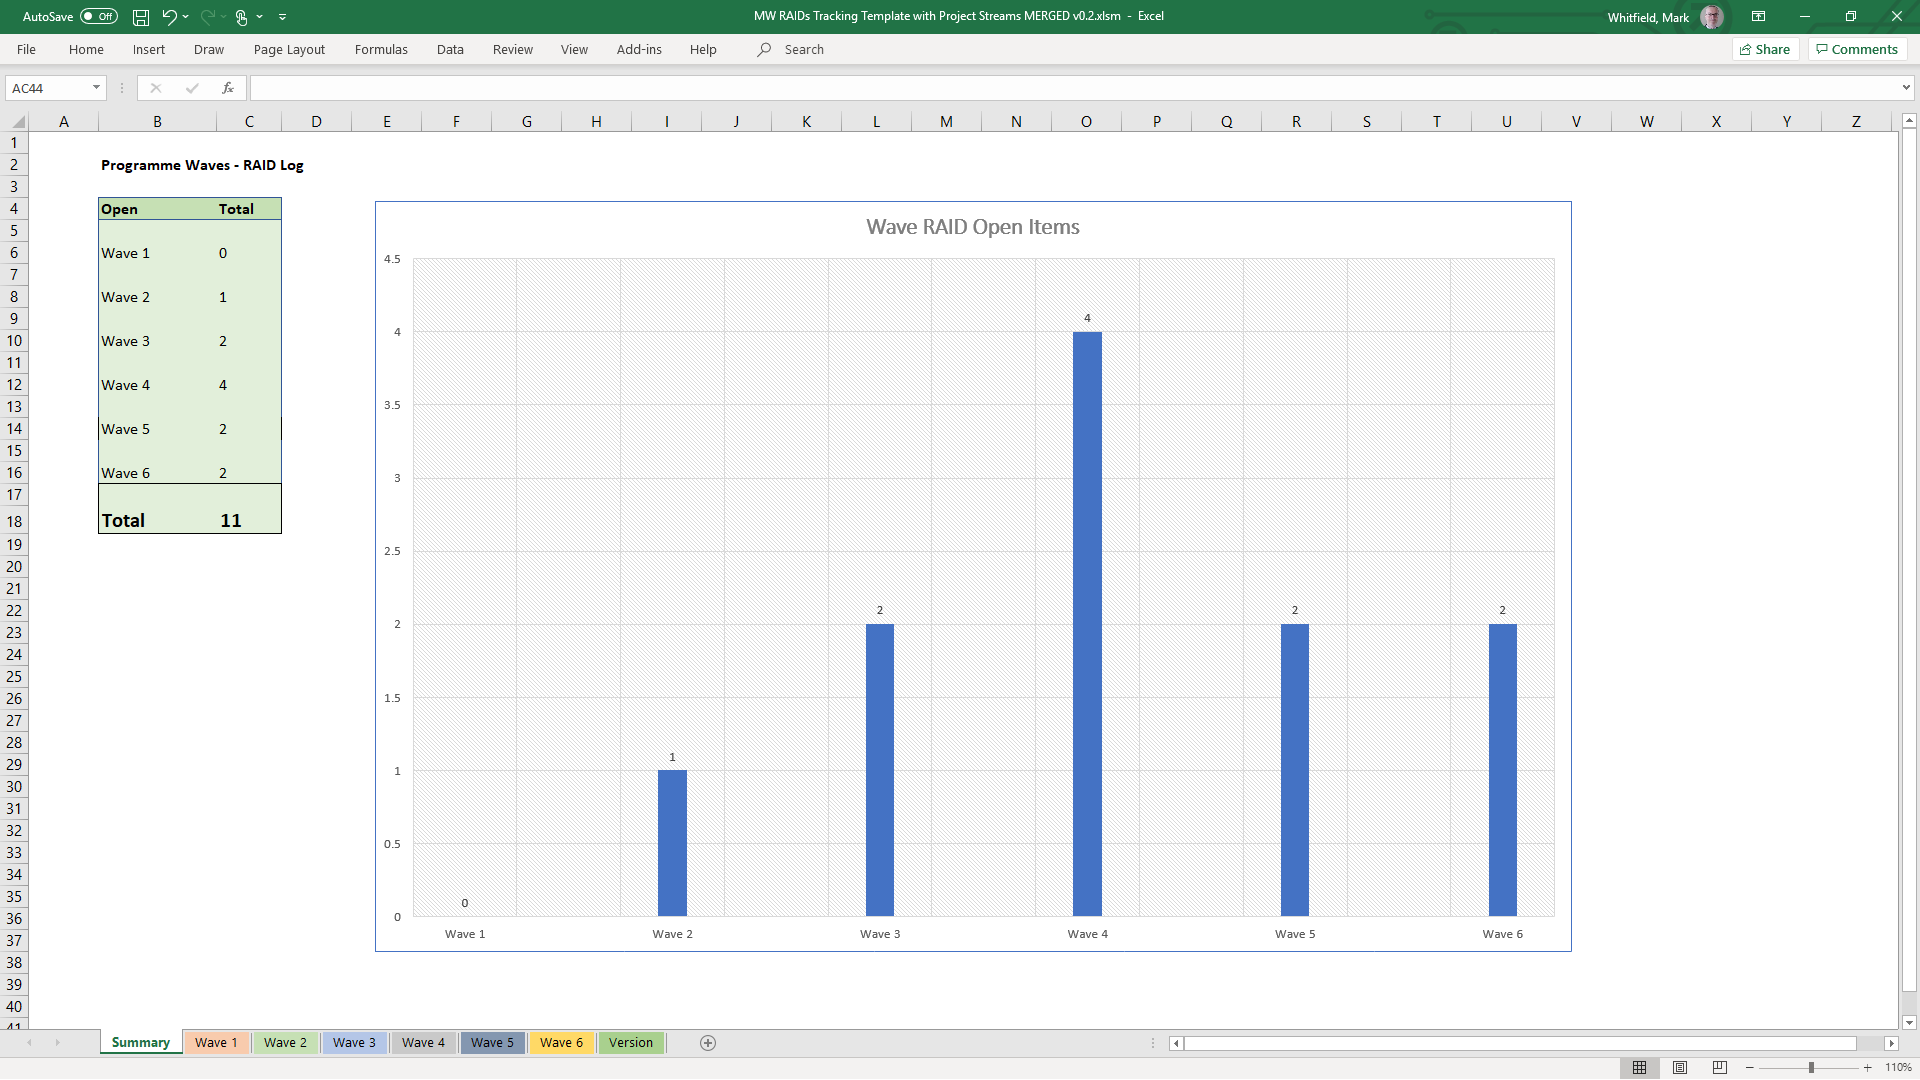Expand the formula bar chevron
Image resolution: width=1920 pixels, height=1080 pixels.
[x=1906, y=88]
